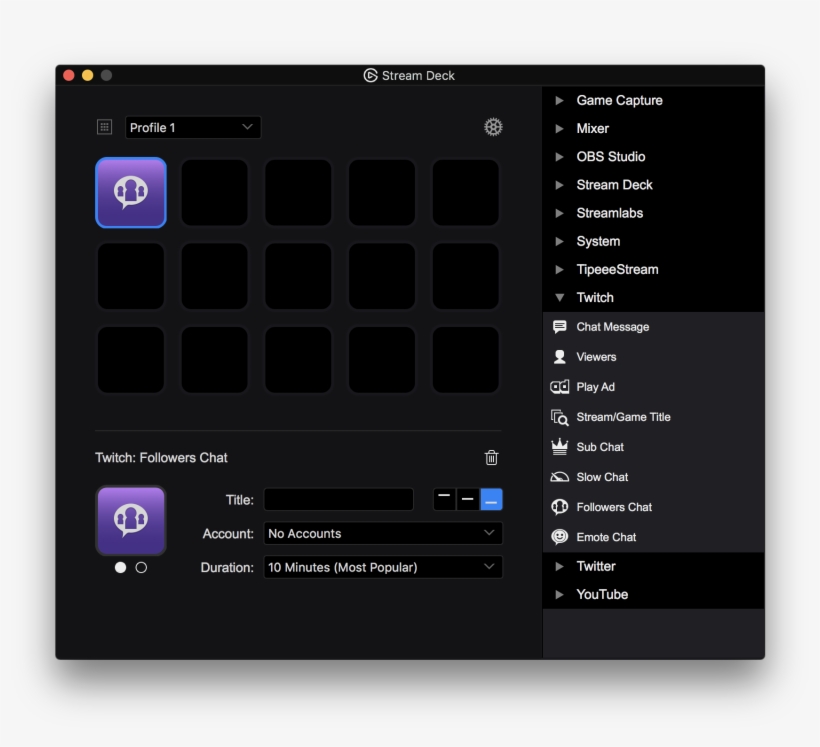The width and height of the screenshot is (820, 747).
Task: Enable middle title alignment
Action: 467,498
